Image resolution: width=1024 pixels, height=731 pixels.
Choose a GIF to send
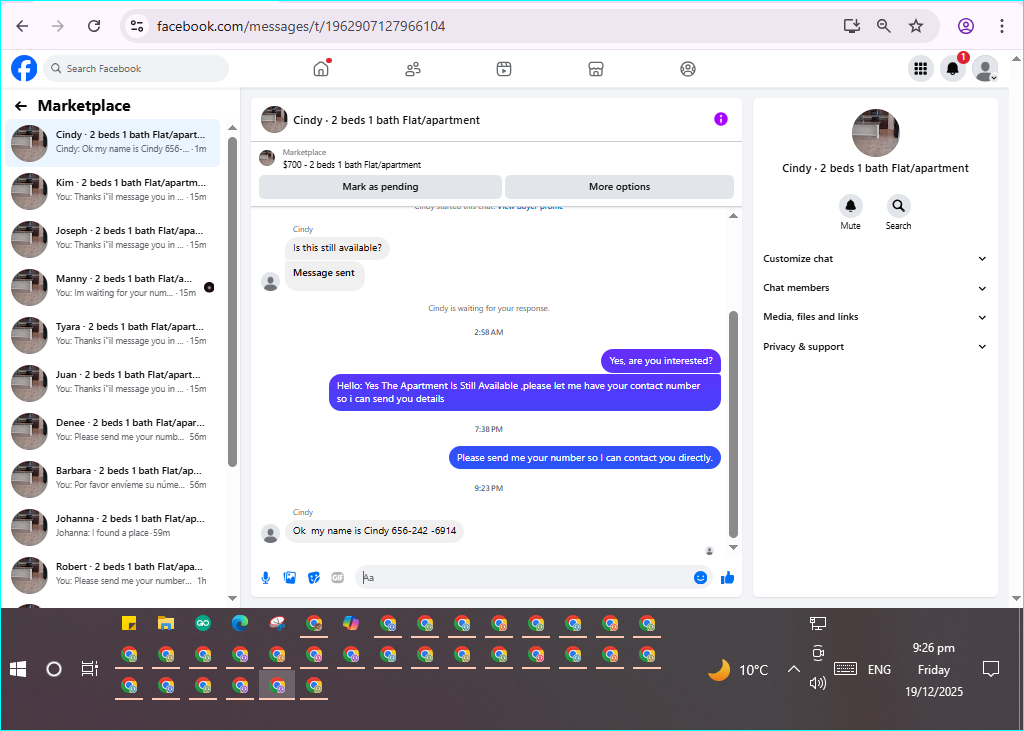pos(338,577)
